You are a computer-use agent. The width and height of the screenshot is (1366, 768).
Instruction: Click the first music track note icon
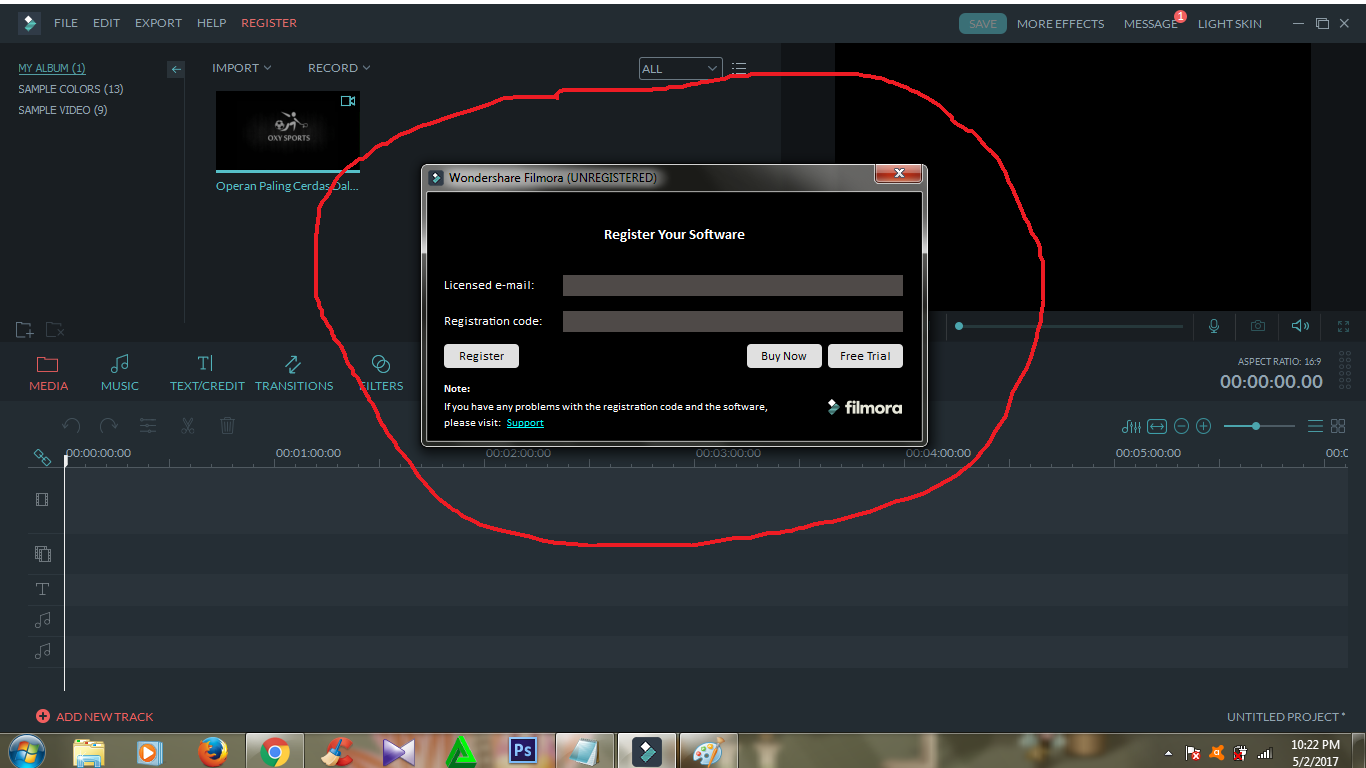coord(42,620)
